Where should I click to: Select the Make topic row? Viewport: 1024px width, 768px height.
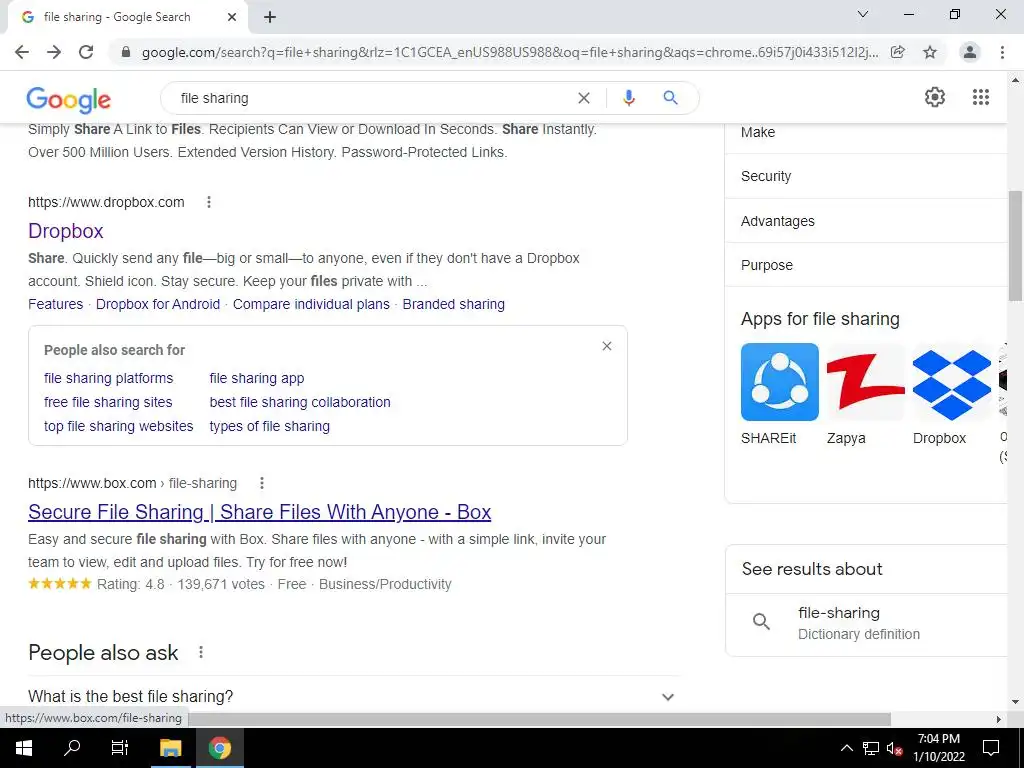tap(866, 132)
